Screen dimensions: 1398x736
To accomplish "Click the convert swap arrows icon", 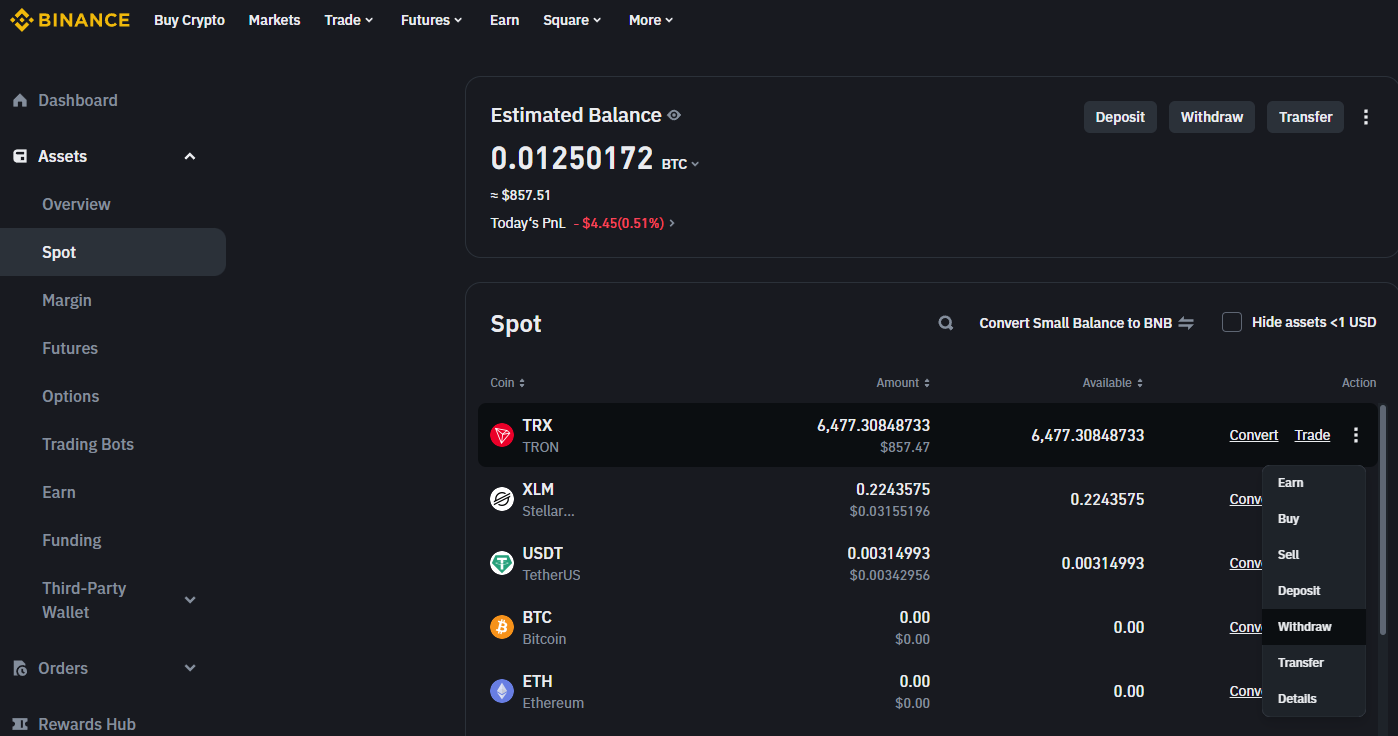I will (1186, 323).
